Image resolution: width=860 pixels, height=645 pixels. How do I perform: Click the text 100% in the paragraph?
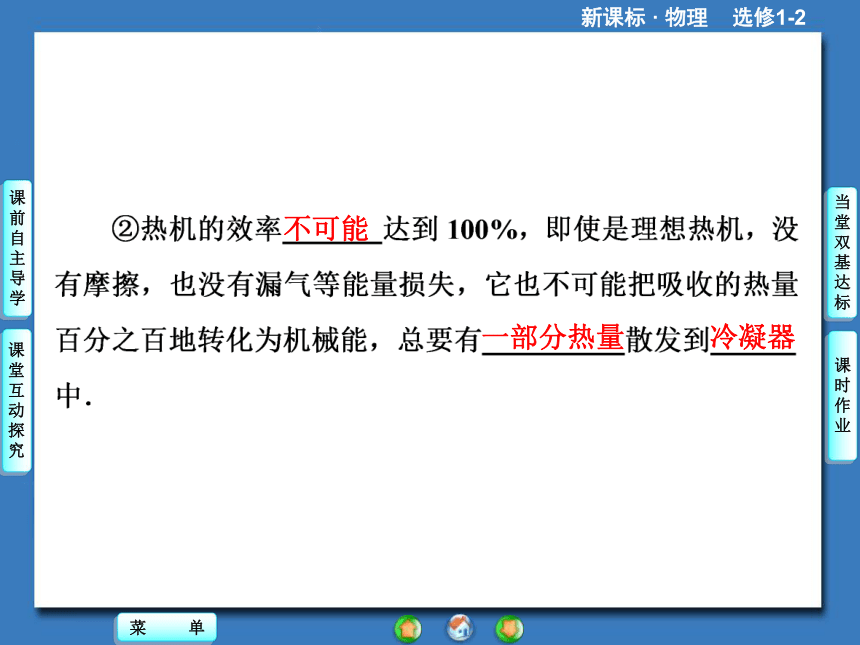[x=482, y=230]
